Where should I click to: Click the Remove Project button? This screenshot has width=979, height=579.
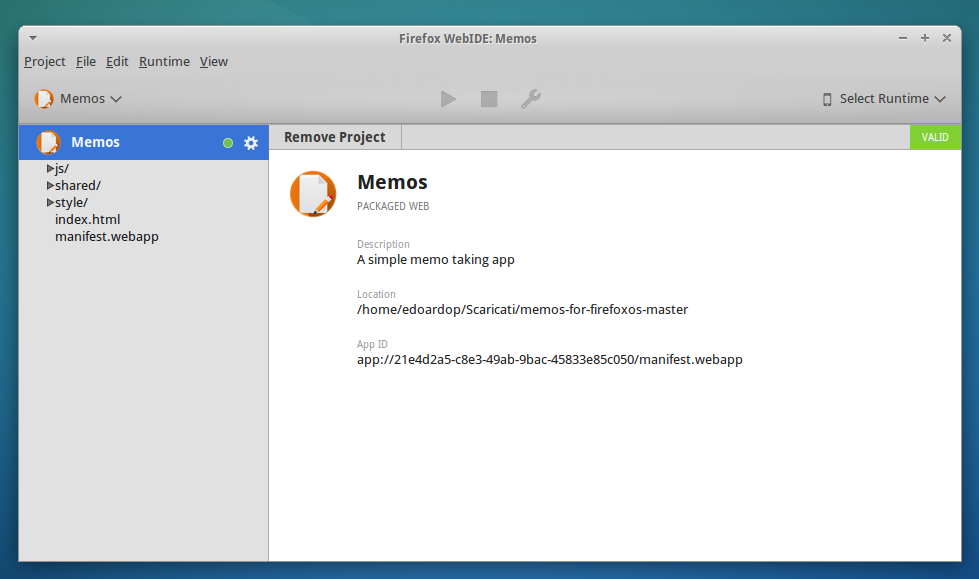tap(335, 137)
